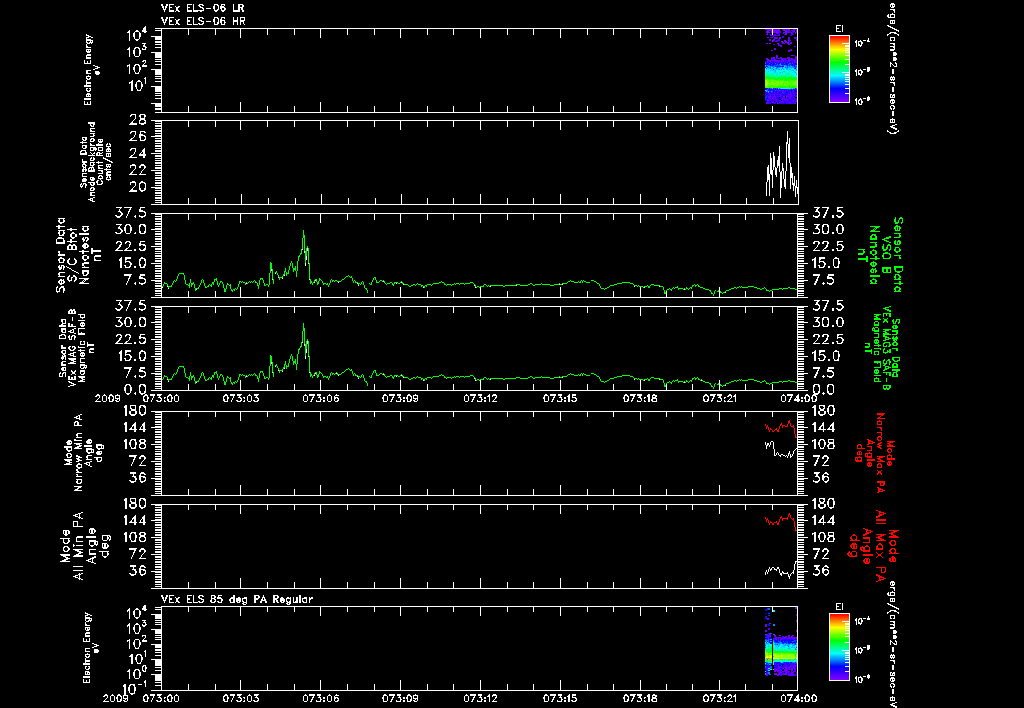1024x708 pixels.
Task: Click '073:21' on the bottom time axis
Action: click(719, 699)
